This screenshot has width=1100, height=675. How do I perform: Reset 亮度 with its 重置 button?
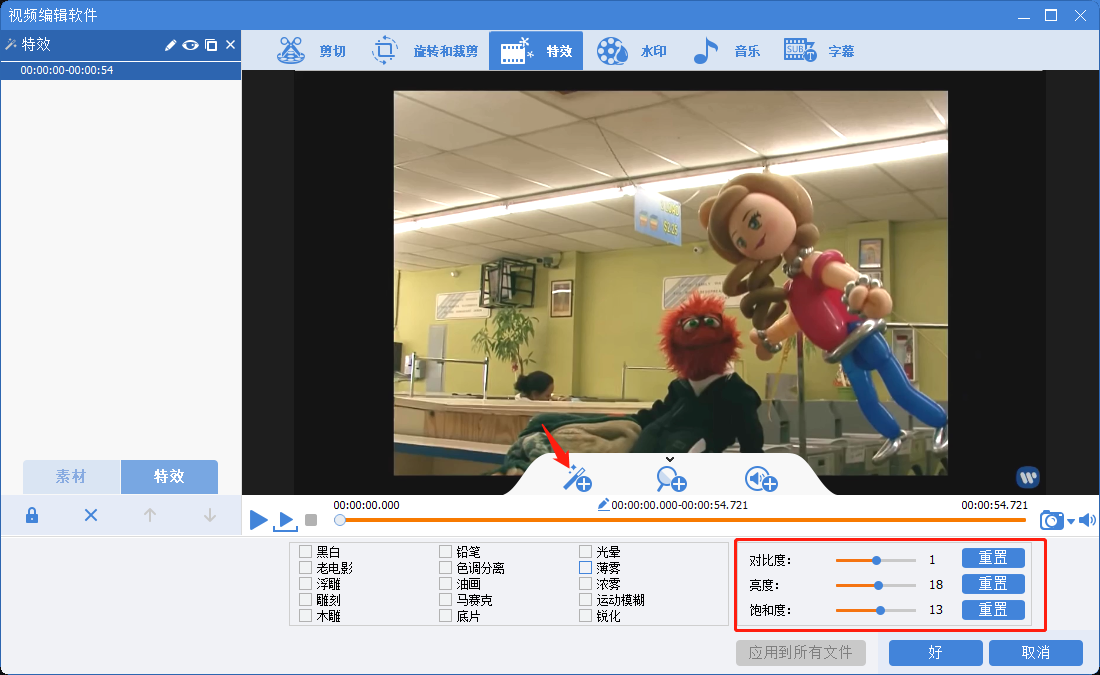pyautogui.click(x=993, y=584)
